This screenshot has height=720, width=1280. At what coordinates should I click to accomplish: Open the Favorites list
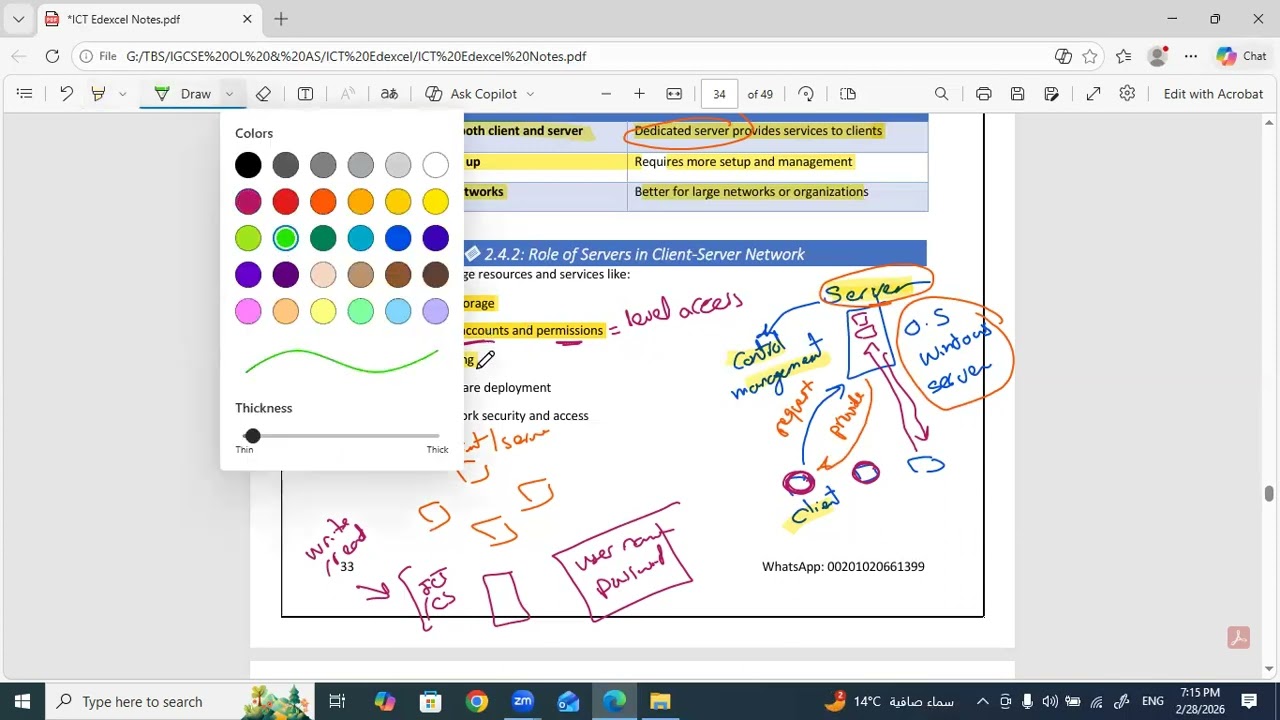[x=1123, y=56]
